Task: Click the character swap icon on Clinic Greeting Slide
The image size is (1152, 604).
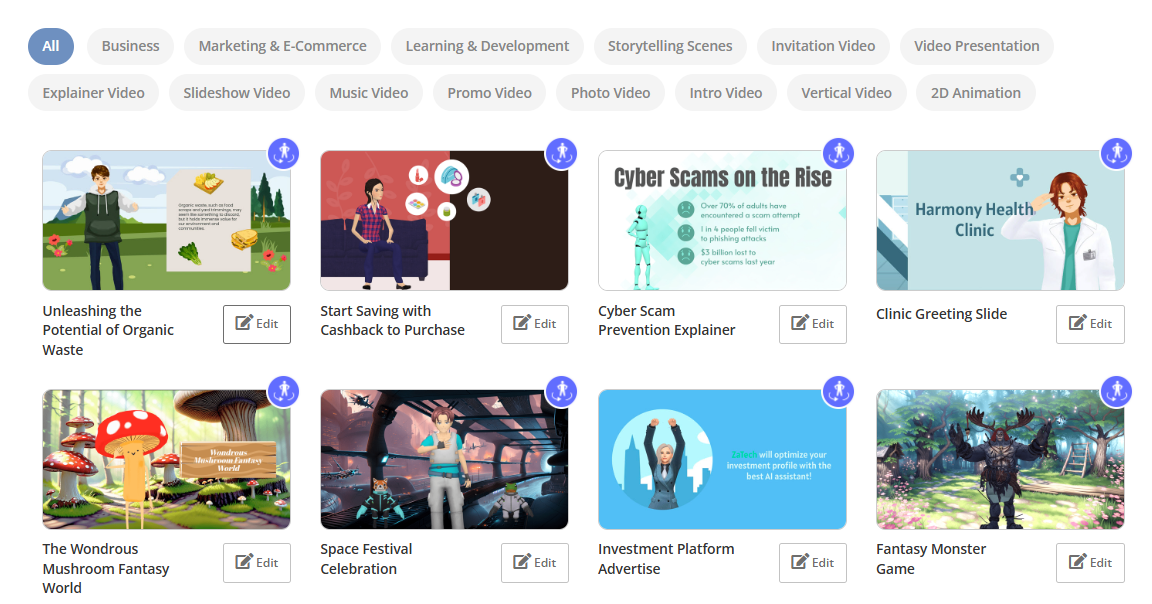Action: click(x=1116, y=153)
